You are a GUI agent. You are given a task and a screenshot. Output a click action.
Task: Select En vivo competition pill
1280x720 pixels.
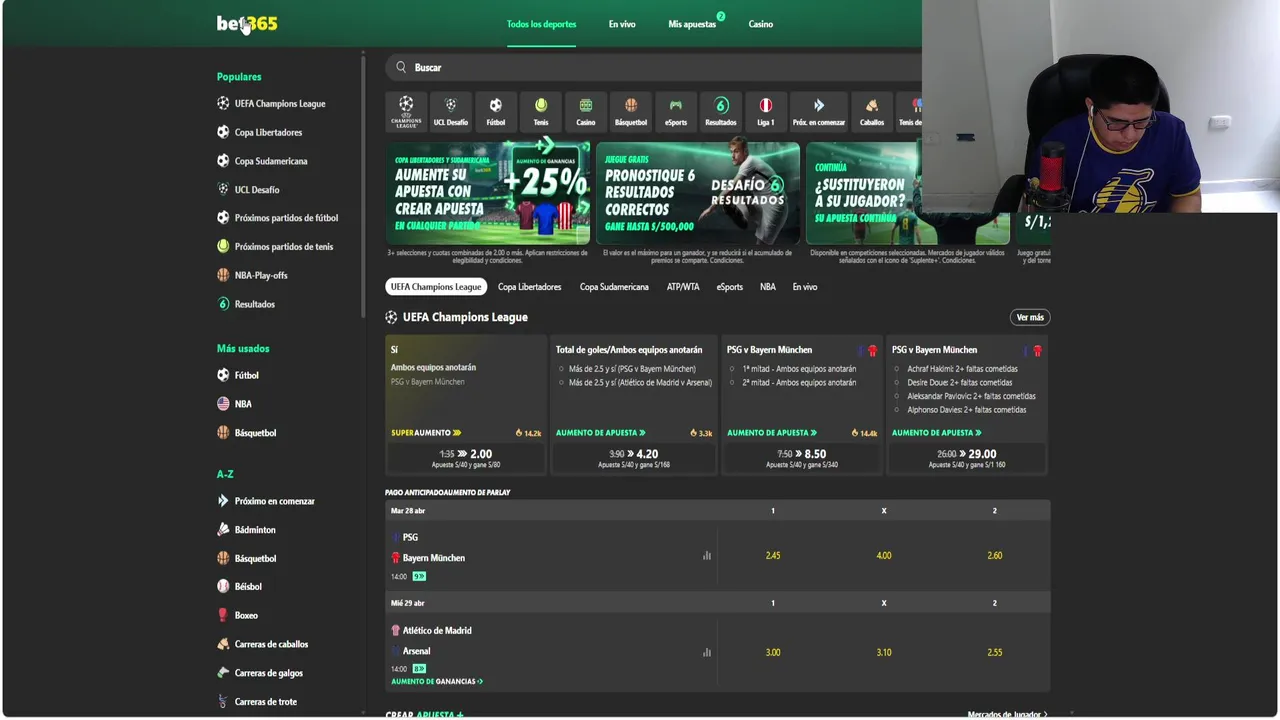click(805, 287)
